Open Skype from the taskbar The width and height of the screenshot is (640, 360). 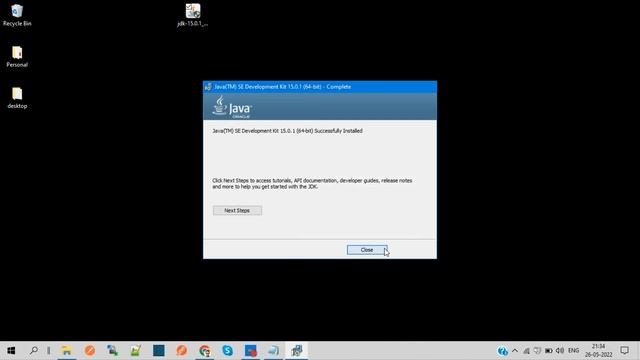pos(228,351)
